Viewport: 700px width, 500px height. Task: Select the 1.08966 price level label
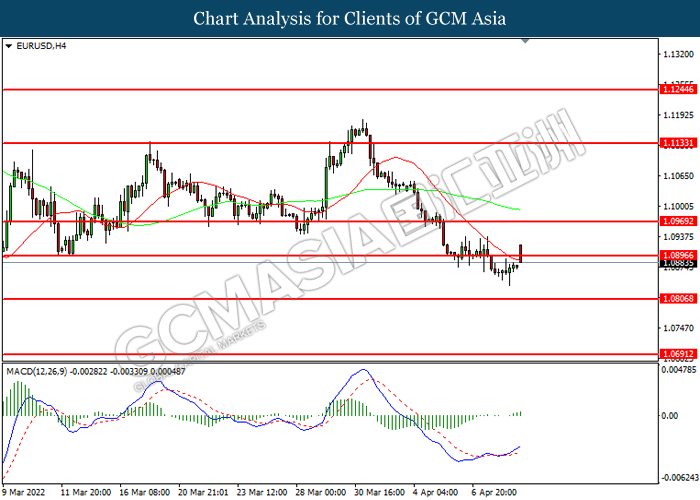pyautogui.click(x=678, y=255)
